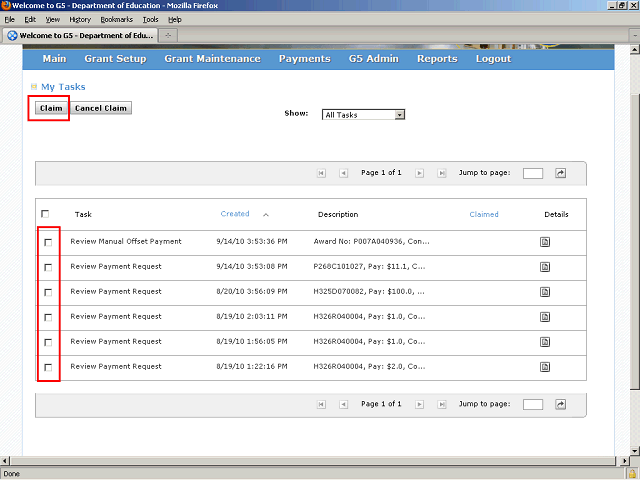Click horizontal scrollbar left arrow
640x480 pixels.
(4, 461)
